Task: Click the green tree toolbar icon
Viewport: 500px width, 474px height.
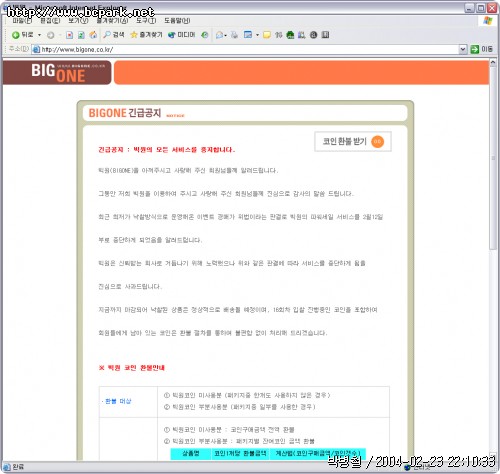Action: pos(290,35)
